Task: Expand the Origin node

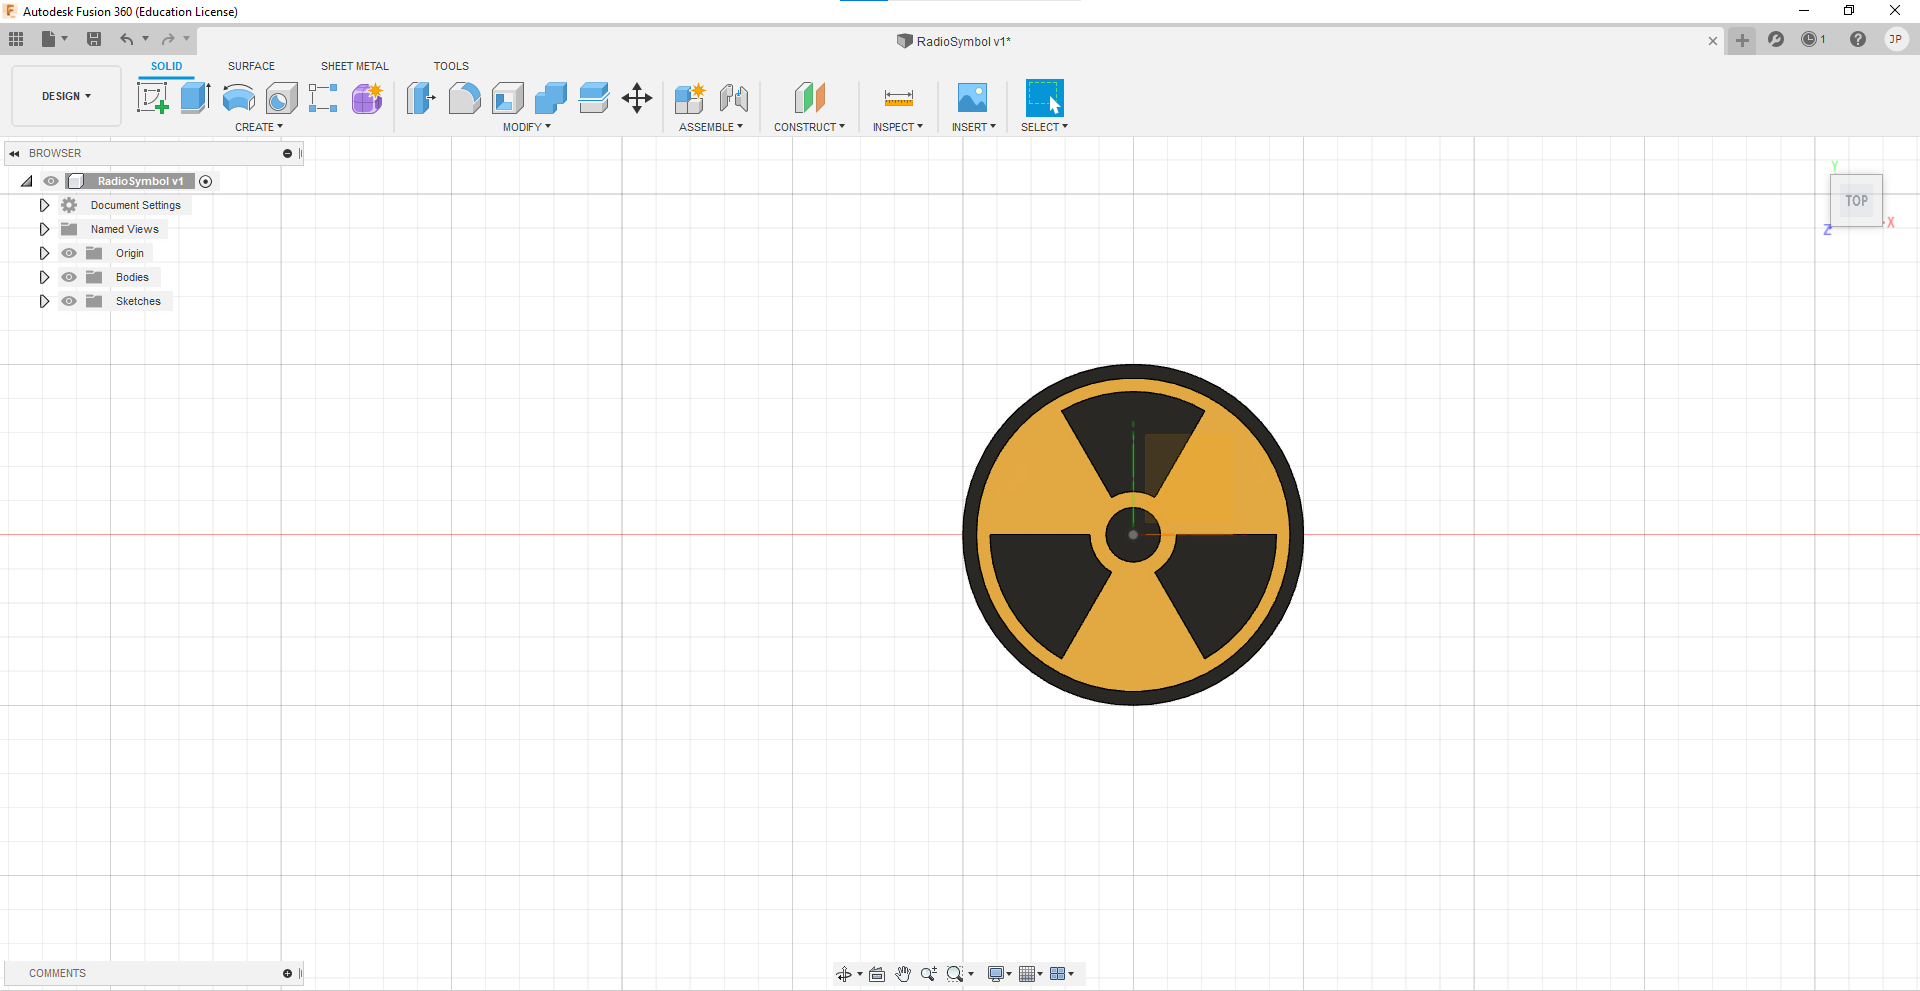Action: (x=44, y=253)
